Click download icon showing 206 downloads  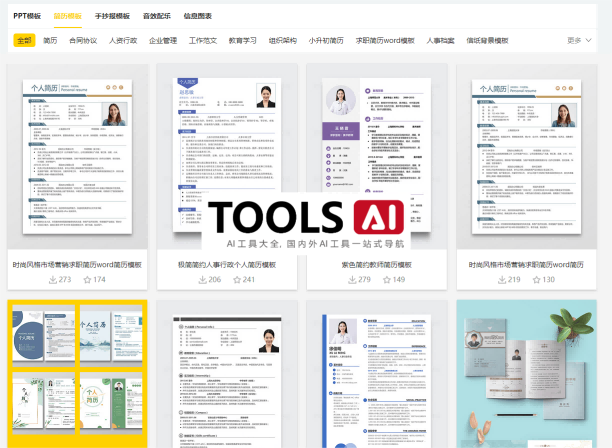(x=203, y=279)
